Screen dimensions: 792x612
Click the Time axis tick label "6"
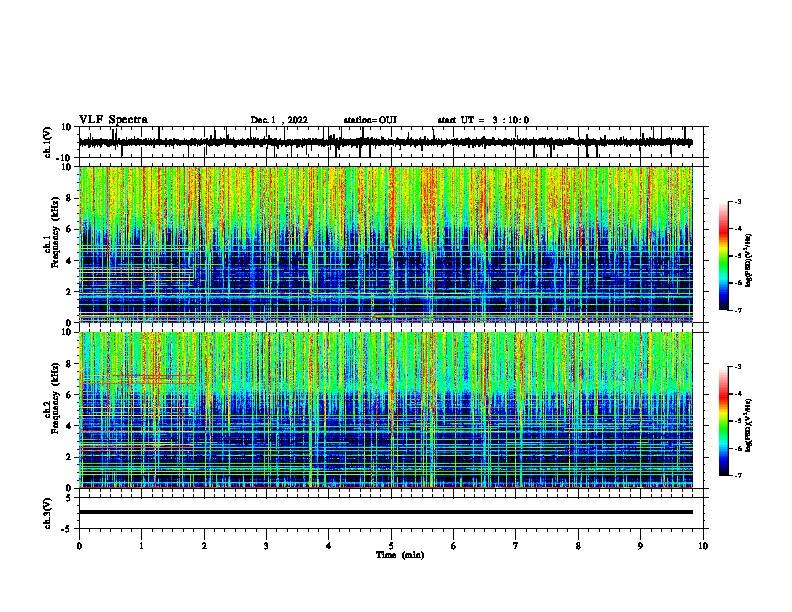453,546
